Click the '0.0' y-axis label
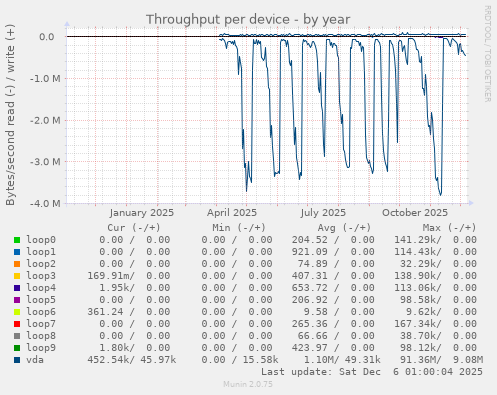The image size is (497, 395). [x=47, y=37]
